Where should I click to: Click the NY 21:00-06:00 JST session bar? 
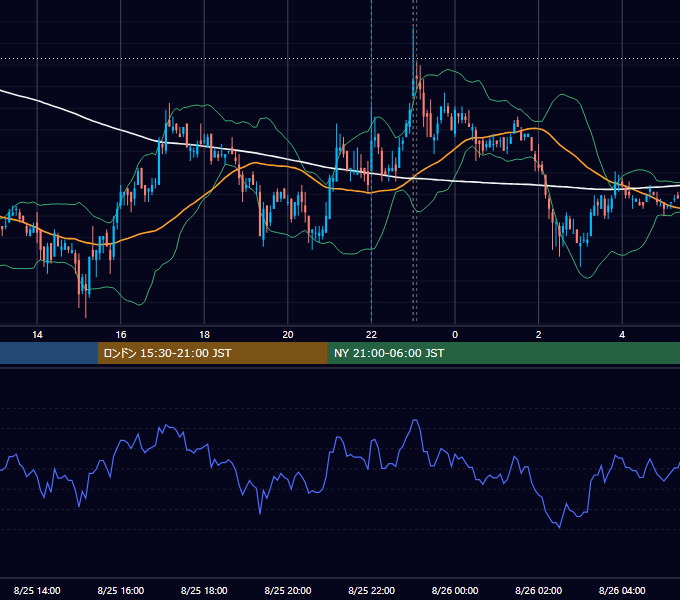[503, 353]
